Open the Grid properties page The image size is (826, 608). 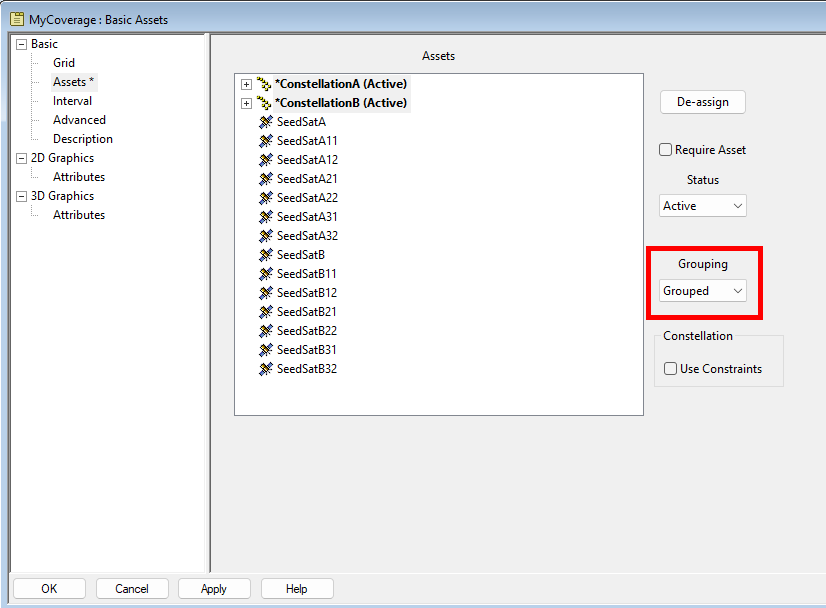tap(64, 63)
